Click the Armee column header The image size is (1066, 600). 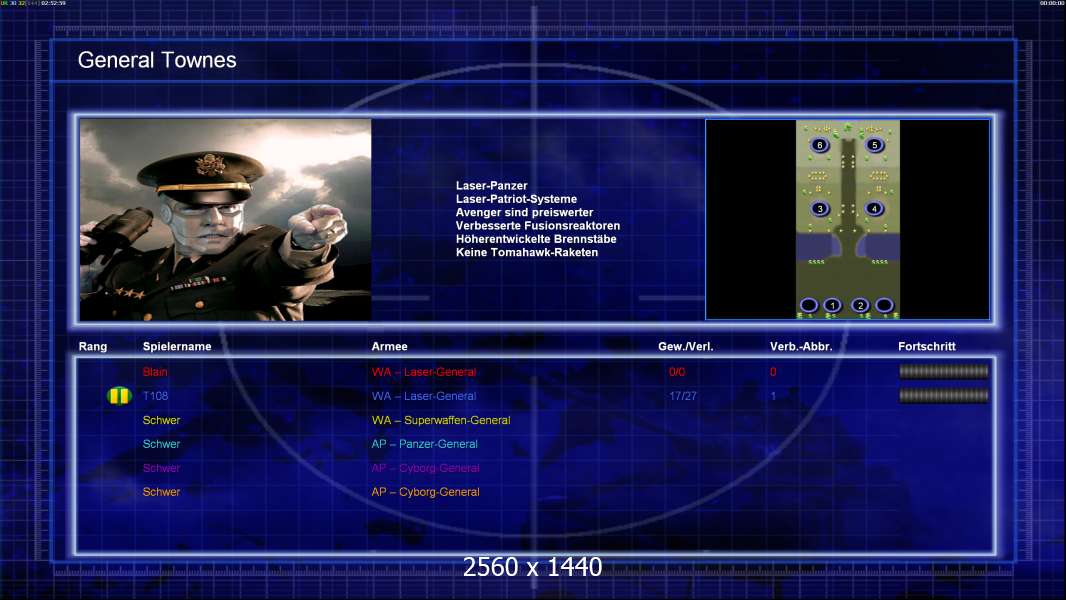390,347
